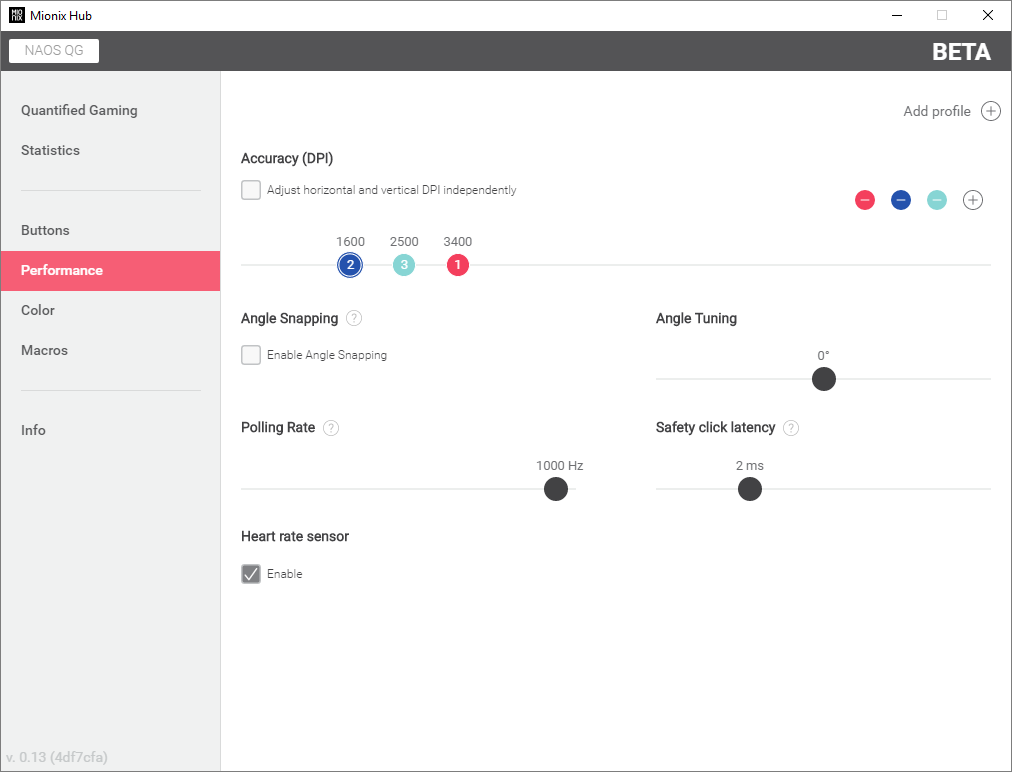Select DPI marker 3 at 2500
This screenshot has width=1012, height=772.
(404, 265)
